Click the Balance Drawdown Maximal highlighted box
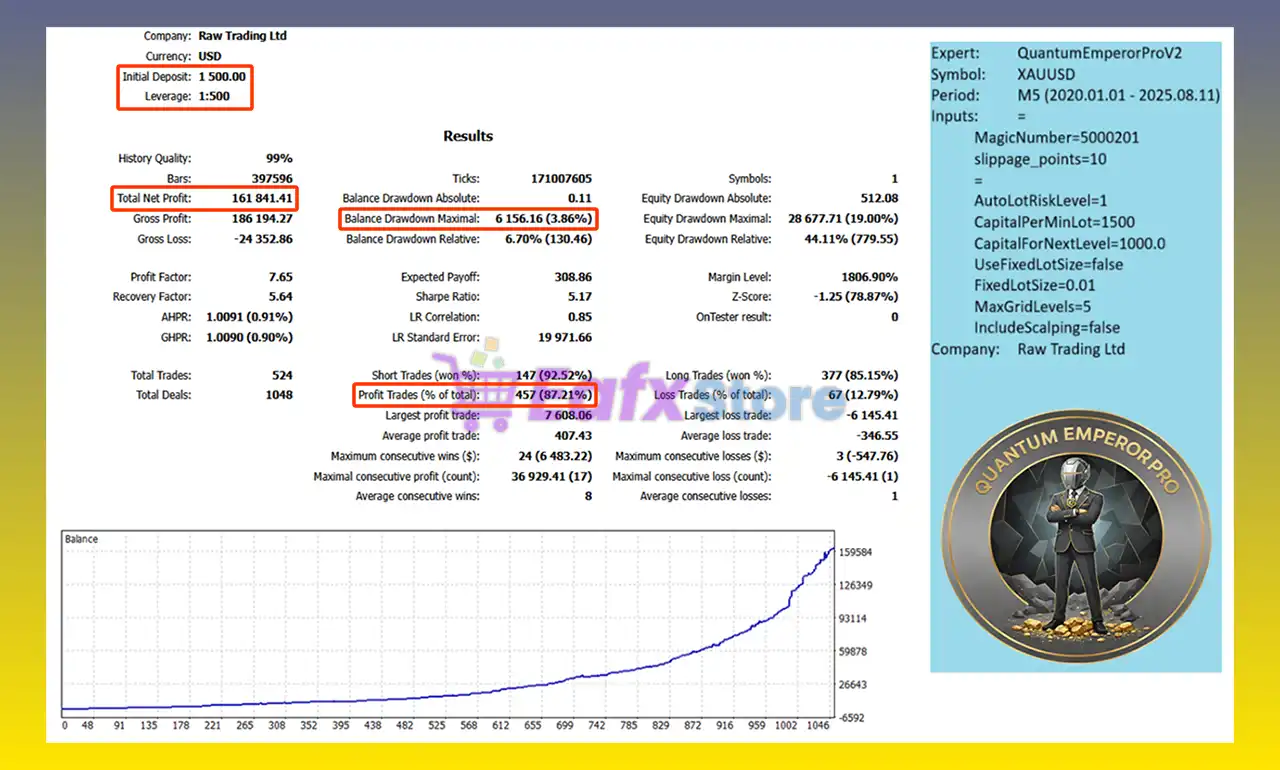 469,218
